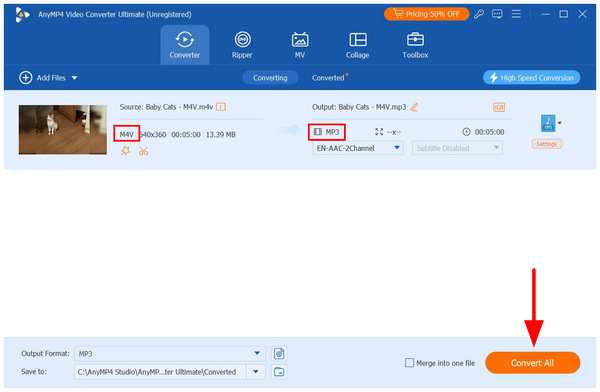
Task: Open the output folder icon
Action: [x=279, y=372]
